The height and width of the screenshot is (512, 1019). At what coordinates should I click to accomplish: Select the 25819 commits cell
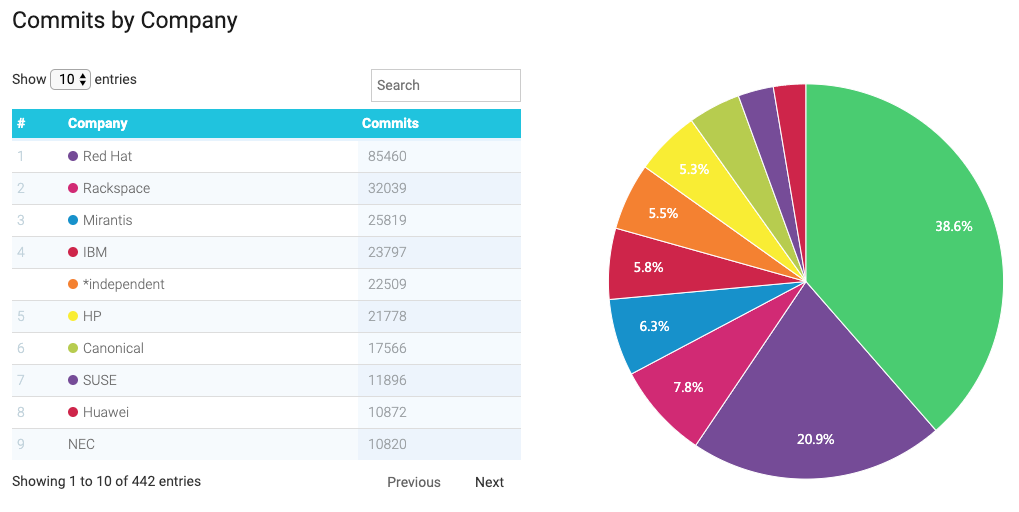pos(439,220)
